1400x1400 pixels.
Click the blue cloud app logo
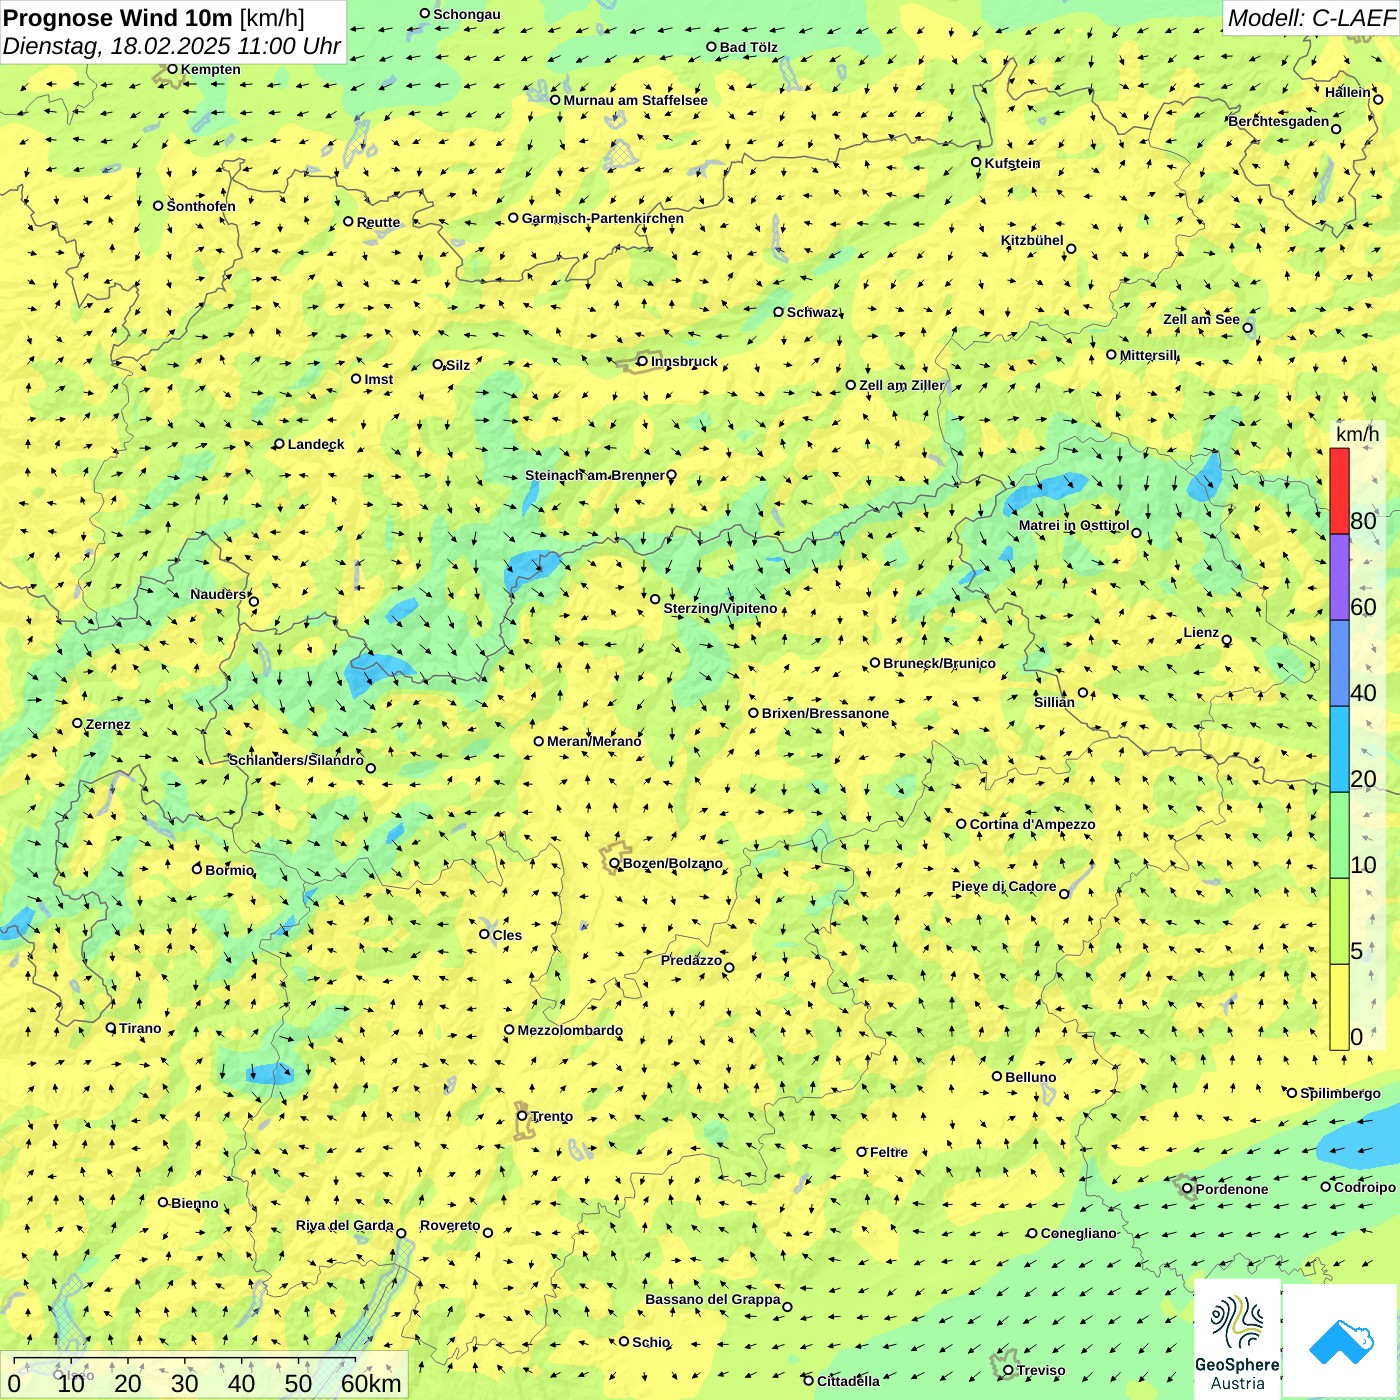1341,1341
